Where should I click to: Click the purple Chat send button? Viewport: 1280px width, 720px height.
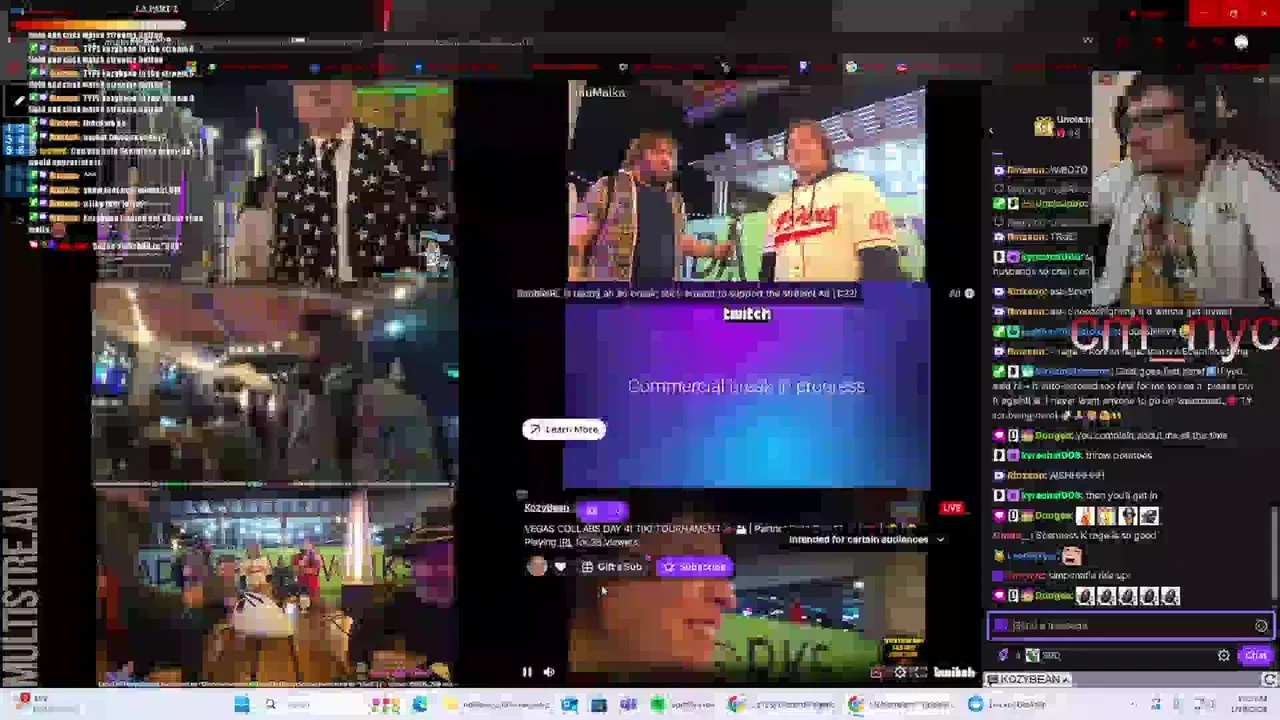1256,656
